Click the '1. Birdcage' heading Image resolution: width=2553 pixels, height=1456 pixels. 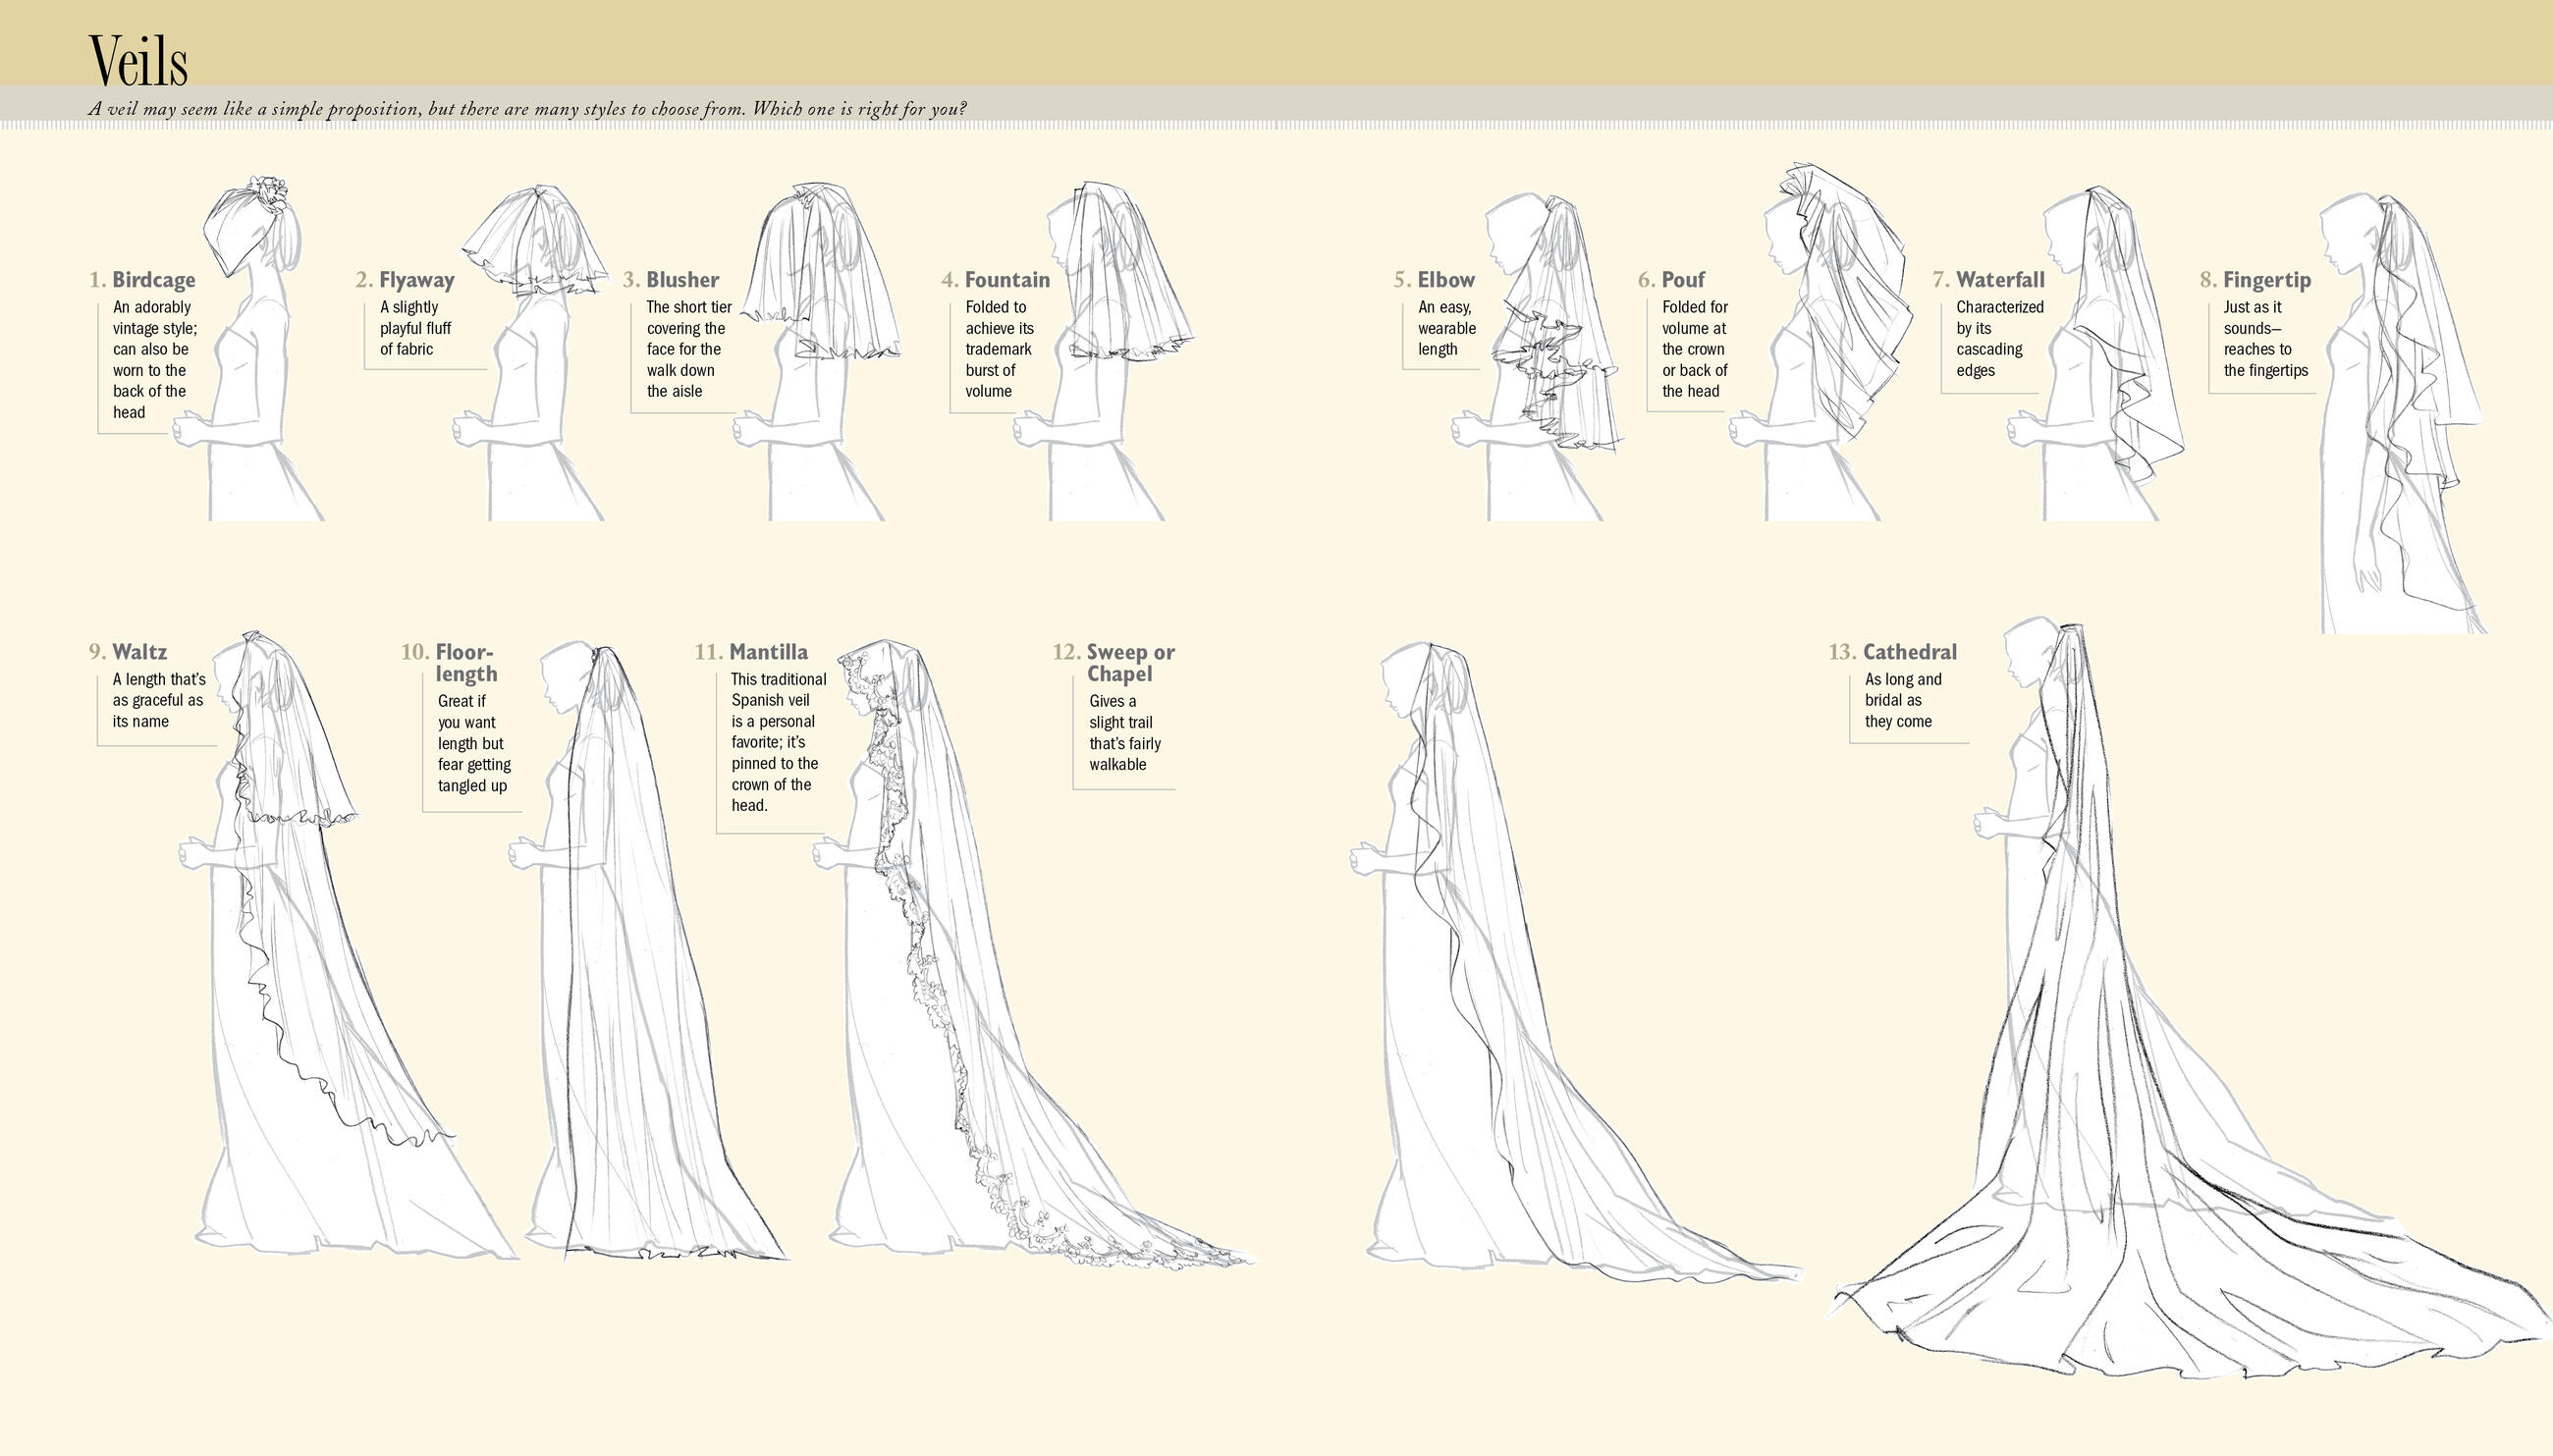click(142, 280)
